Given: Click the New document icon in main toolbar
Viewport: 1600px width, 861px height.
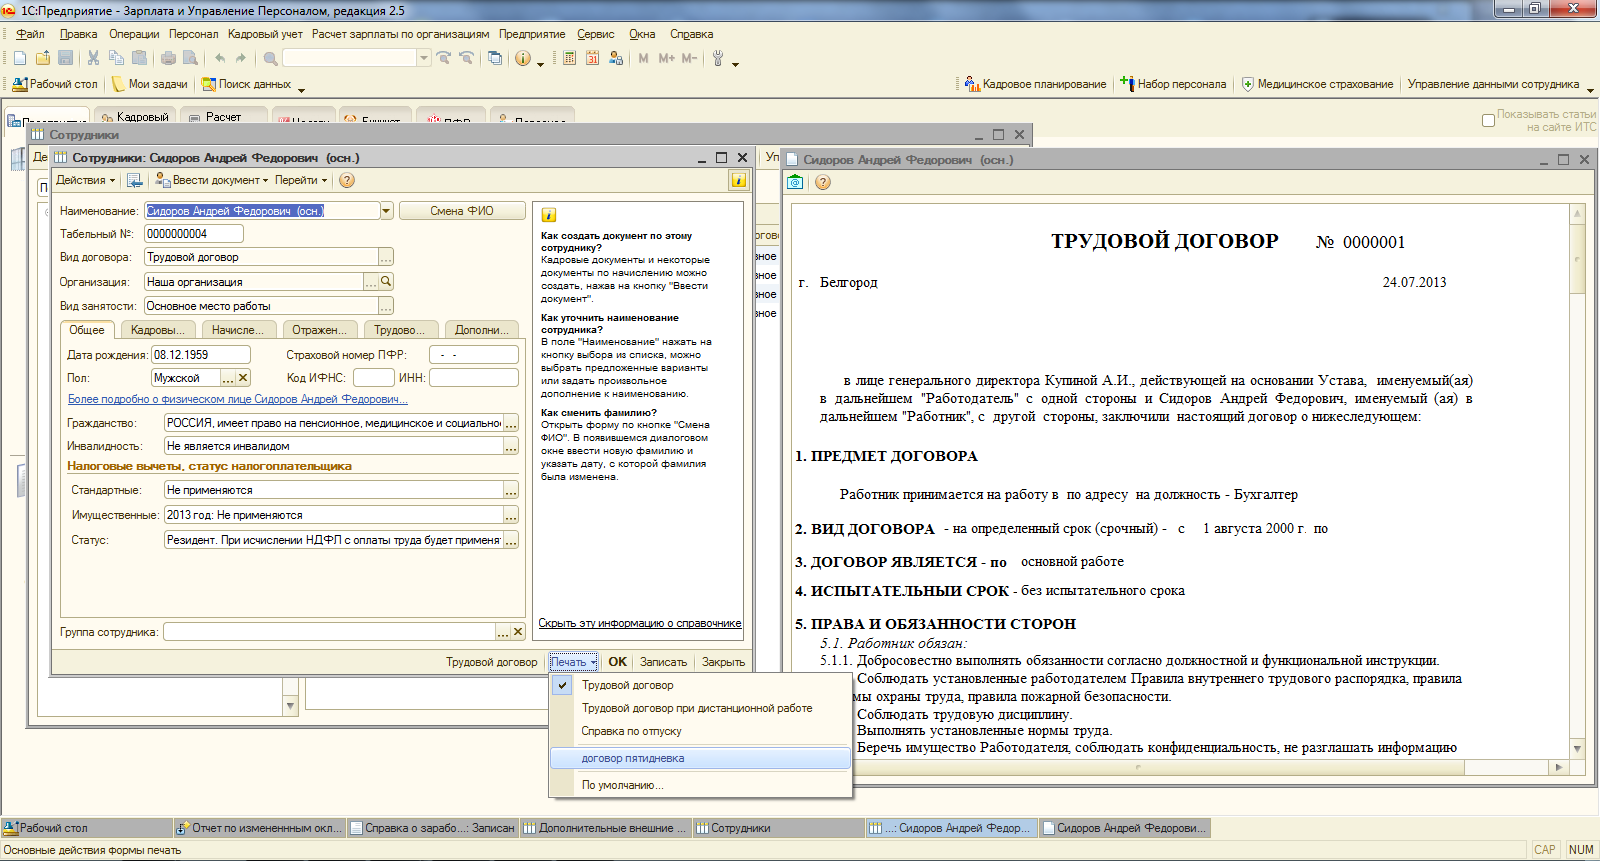Looking at the screenshot, I should click(x=20, y=58).
